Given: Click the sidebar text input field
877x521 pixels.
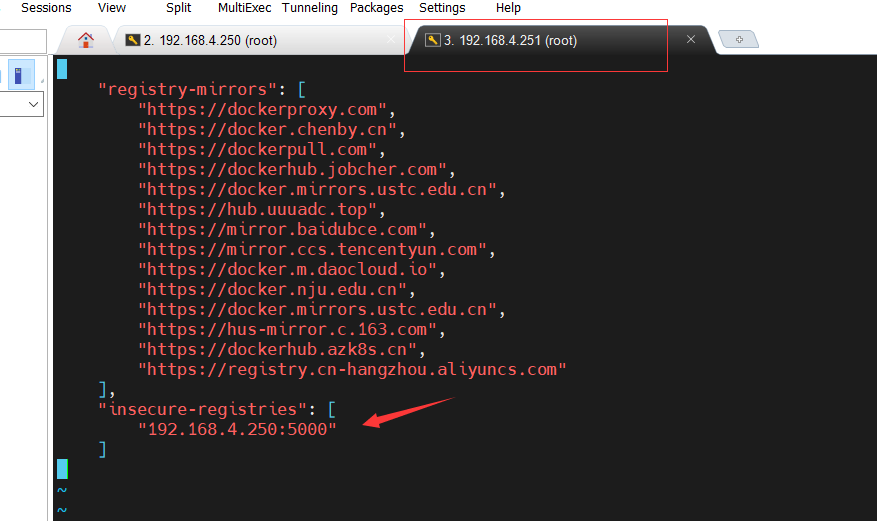Looking at the screenshot, I should pos(22,41).
